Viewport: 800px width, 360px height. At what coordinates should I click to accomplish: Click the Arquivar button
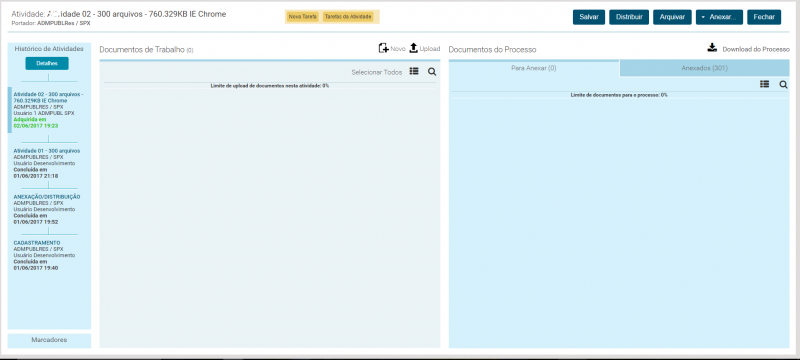coord(672,17)
